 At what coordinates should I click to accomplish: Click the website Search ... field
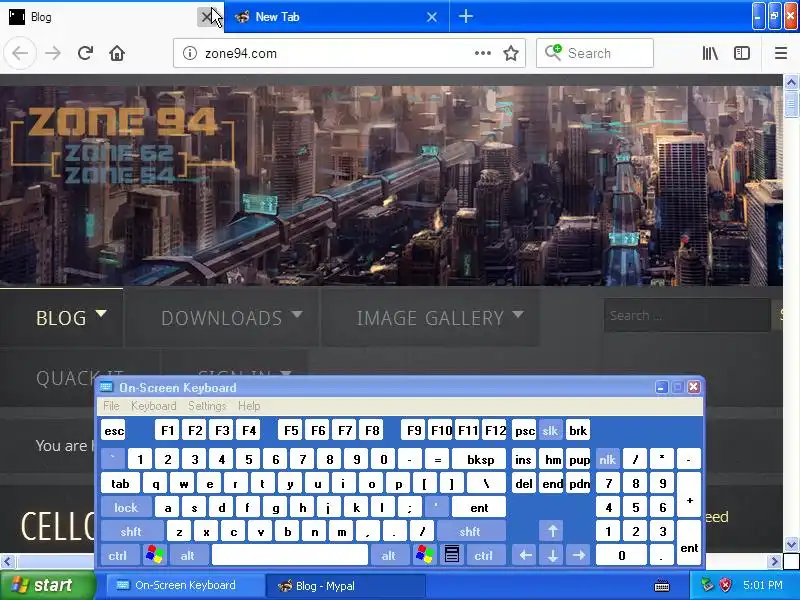point(687,315)
